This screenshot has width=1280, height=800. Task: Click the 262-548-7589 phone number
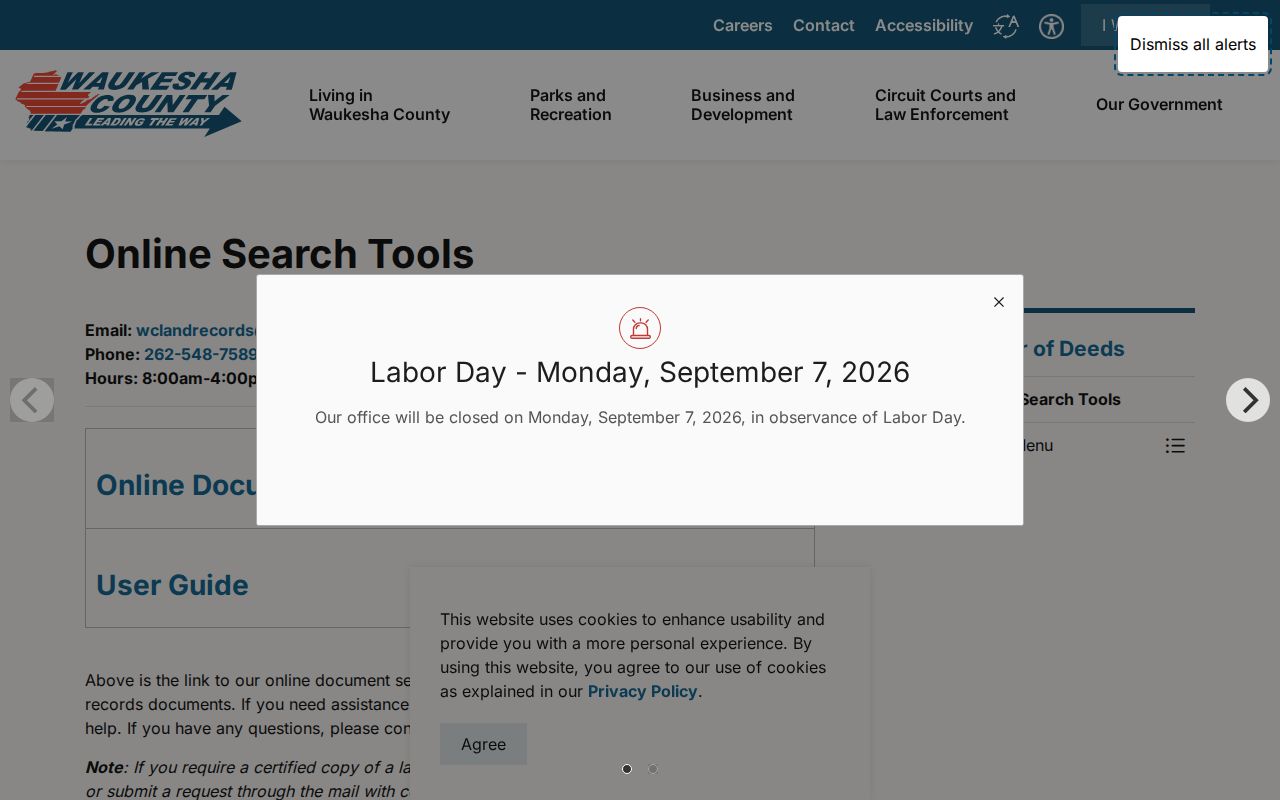pyautogui.click(x=201, y=354)
